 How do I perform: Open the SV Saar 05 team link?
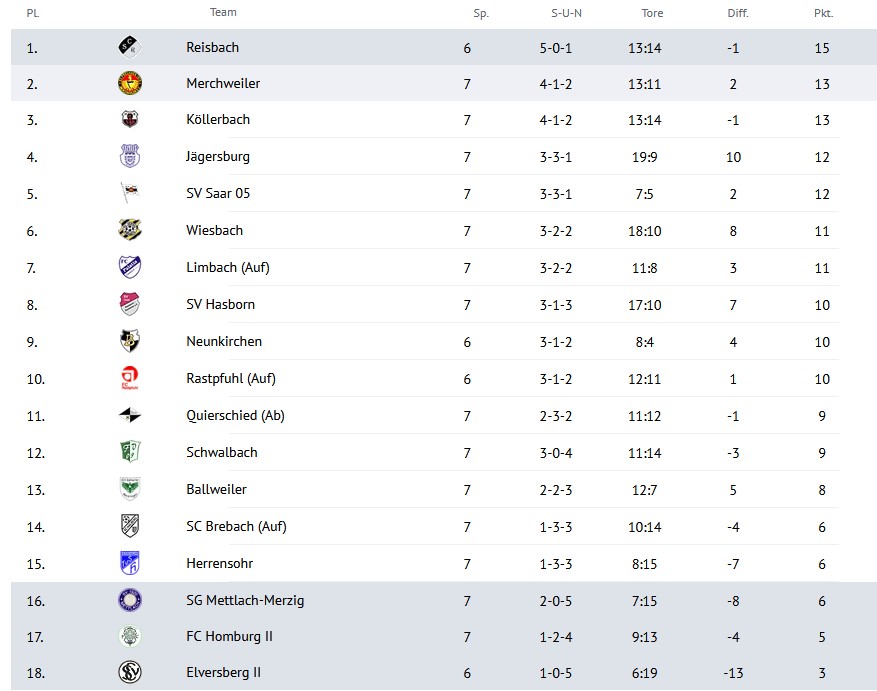(x=217, y=193)
